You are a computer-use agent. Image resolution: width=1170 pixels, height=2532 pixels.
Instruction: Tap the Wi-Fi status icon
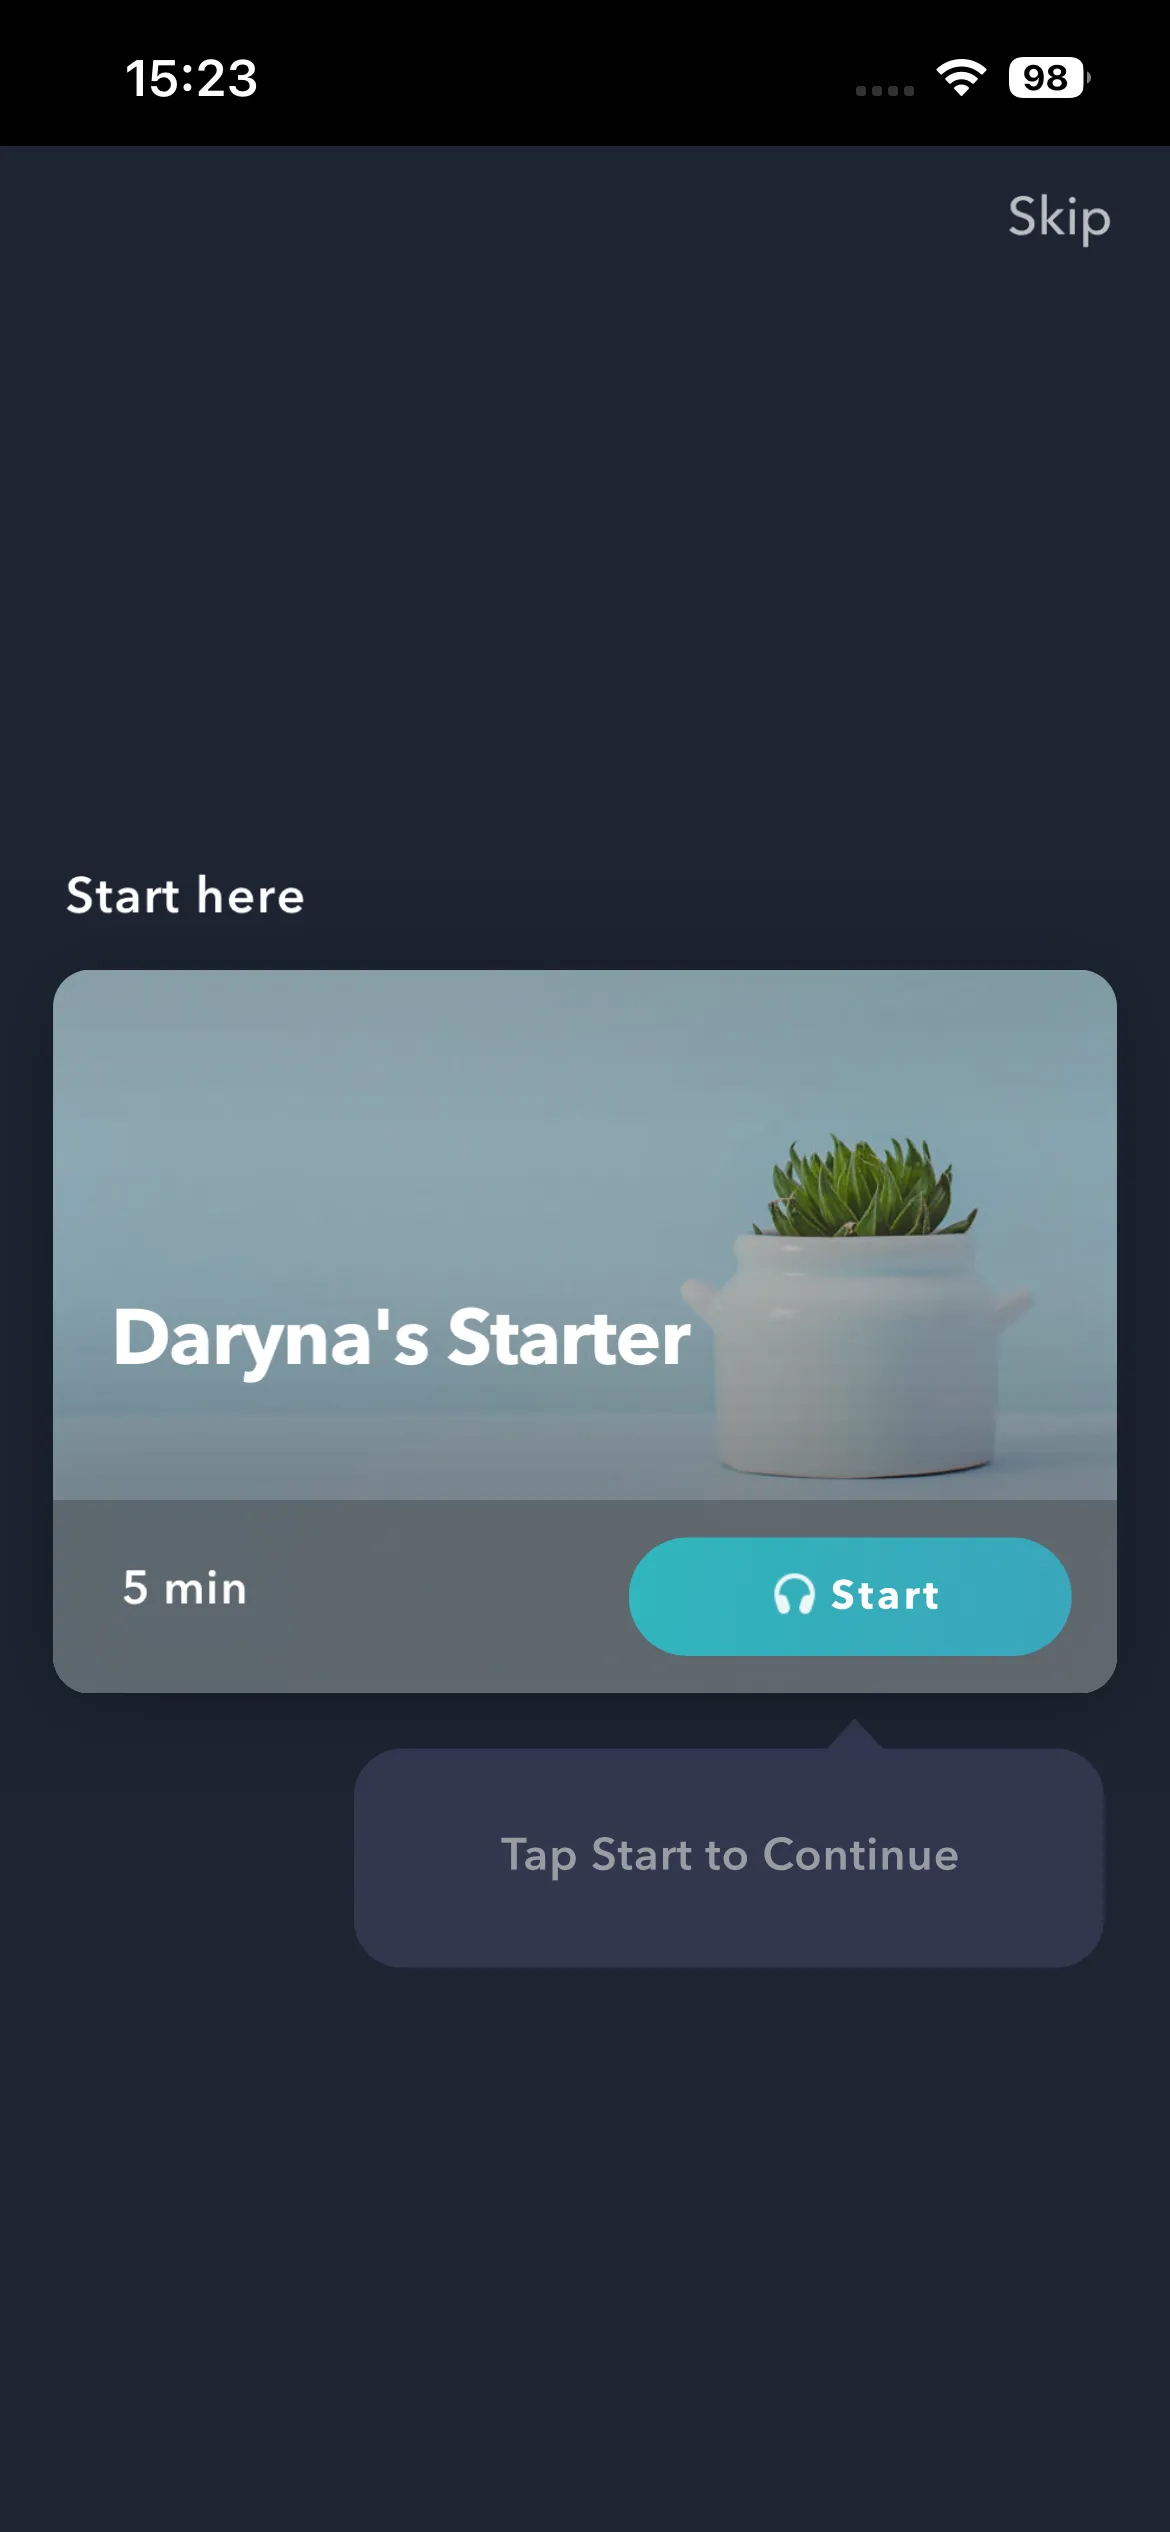(961, 77)
